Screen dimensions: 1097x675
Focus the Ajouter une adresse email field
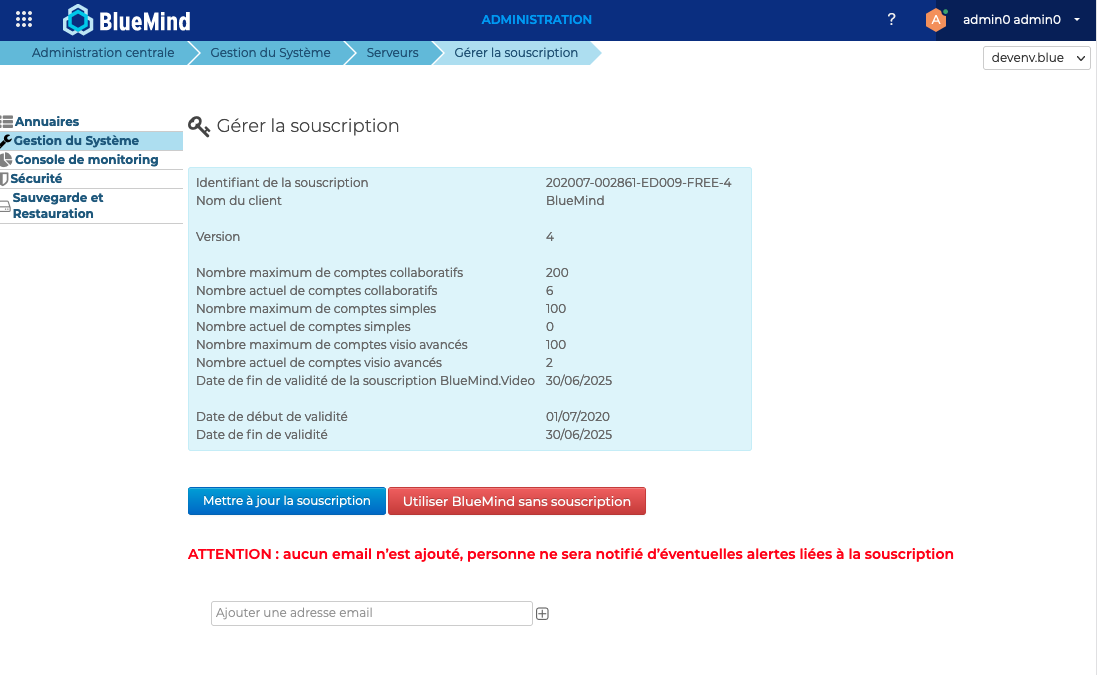click(x=371, y=613)
